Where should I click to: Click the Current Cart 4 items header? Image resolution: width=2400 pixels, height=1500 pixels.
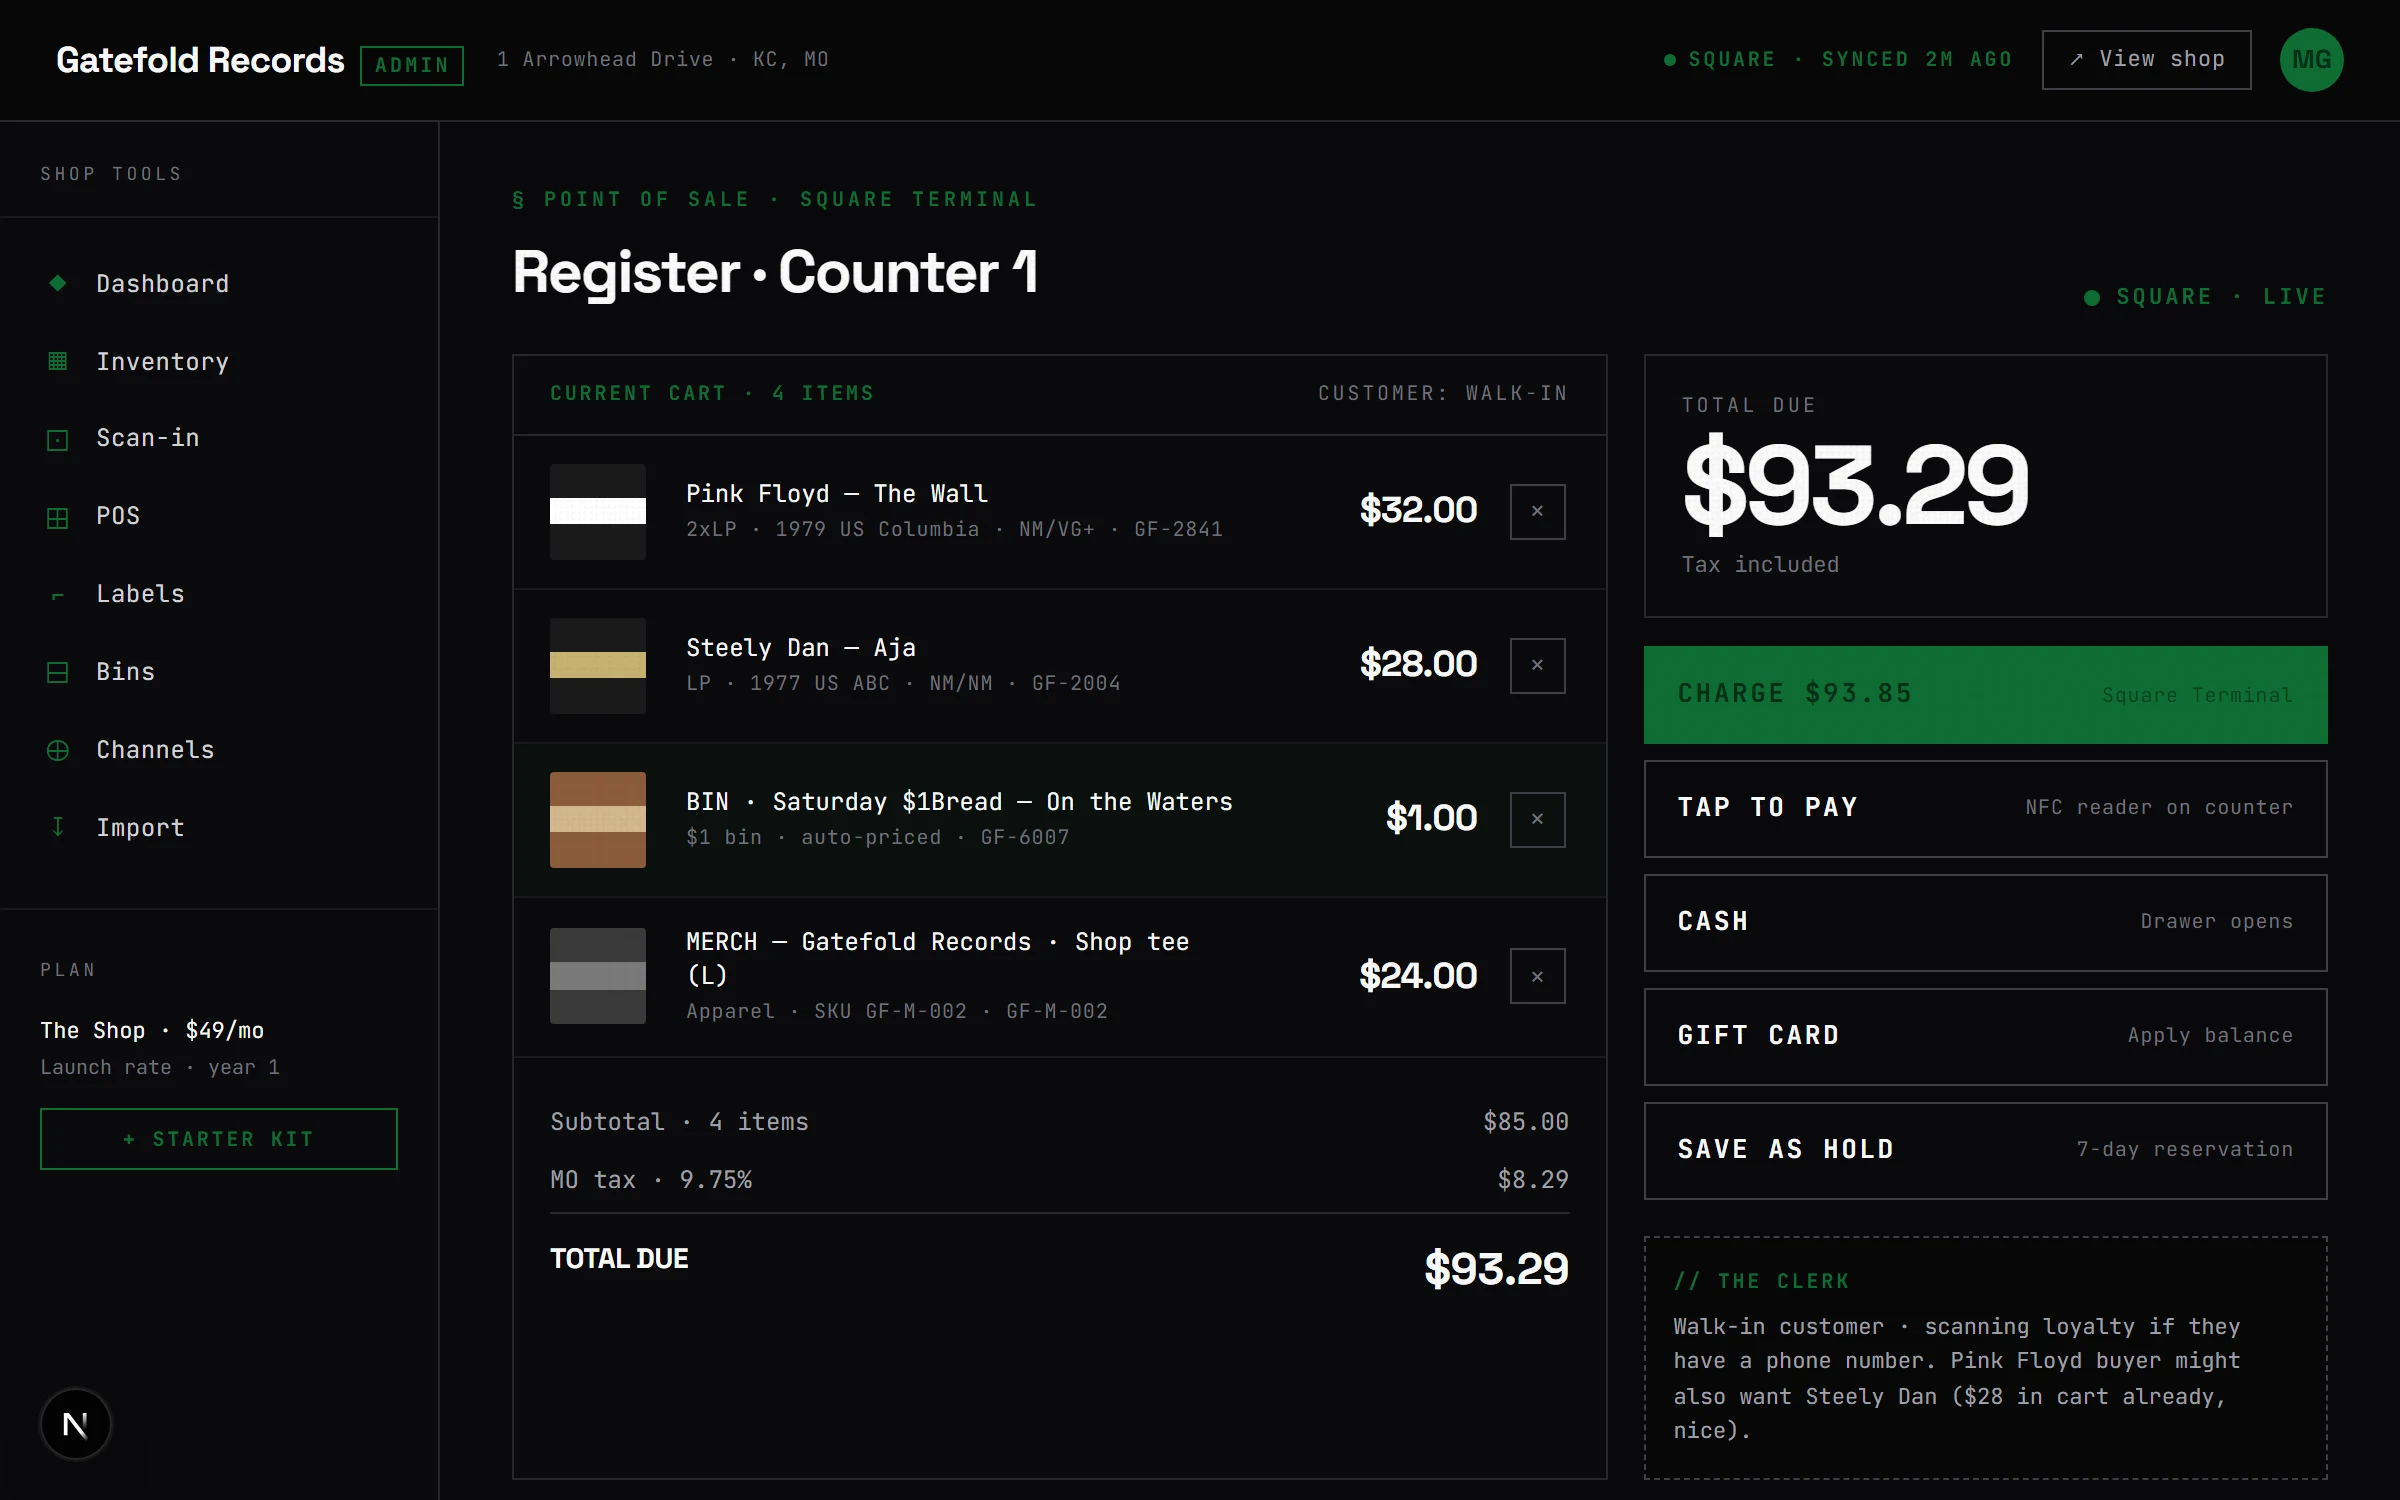coord(712,394)
